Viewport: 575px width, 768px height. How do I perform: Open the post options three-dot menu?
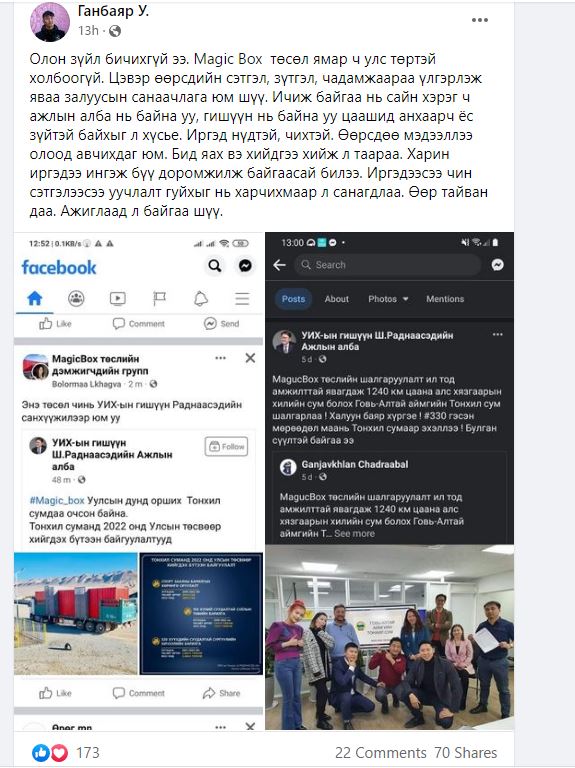pos(479,20)
